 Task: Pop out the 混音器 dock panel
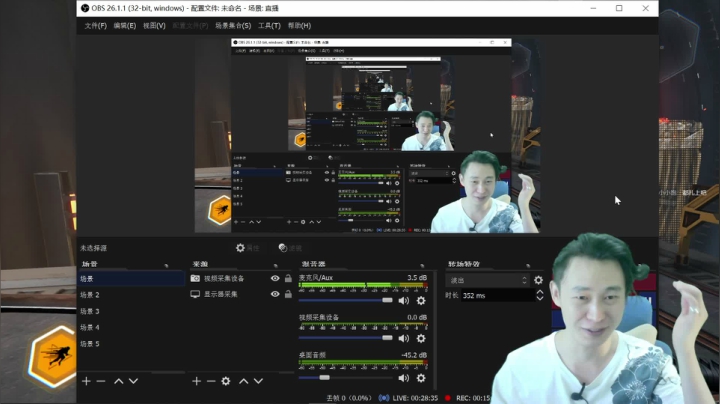pyautogui.click(x=422, y=265)
